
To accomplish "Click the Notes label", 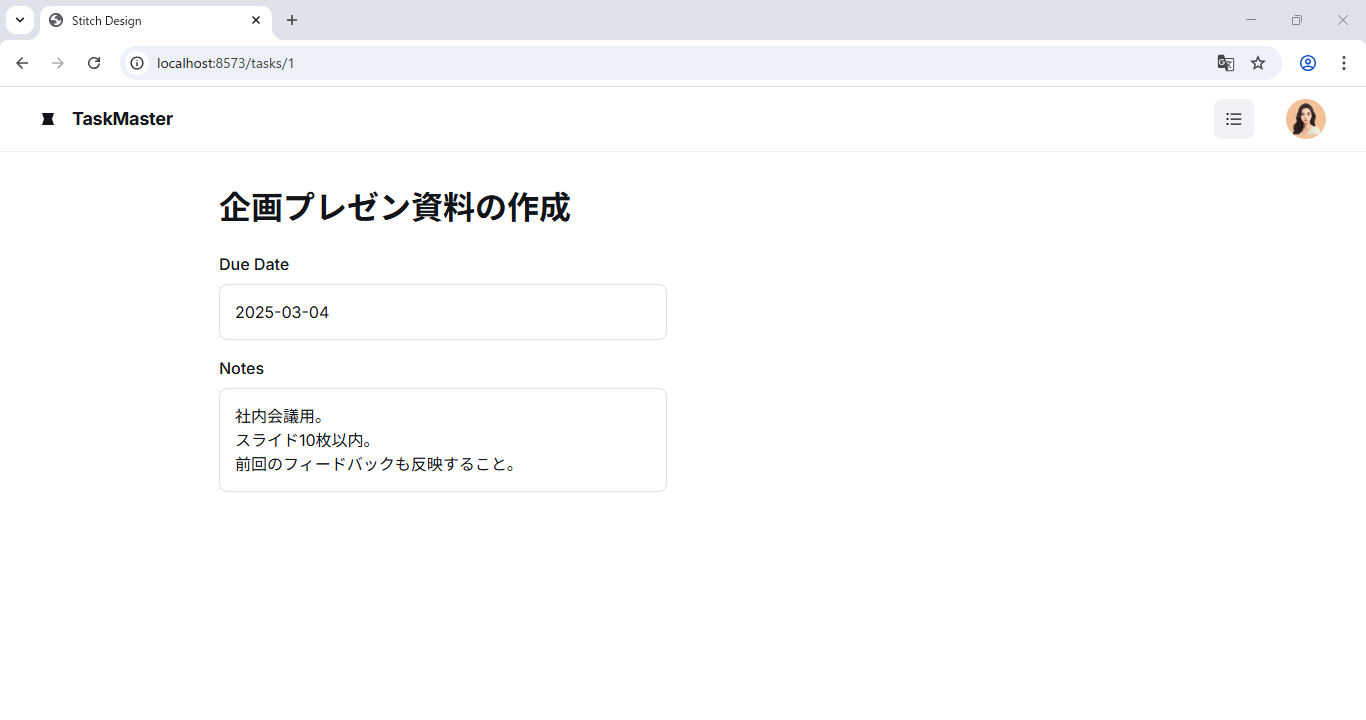I will coord(242,369).
